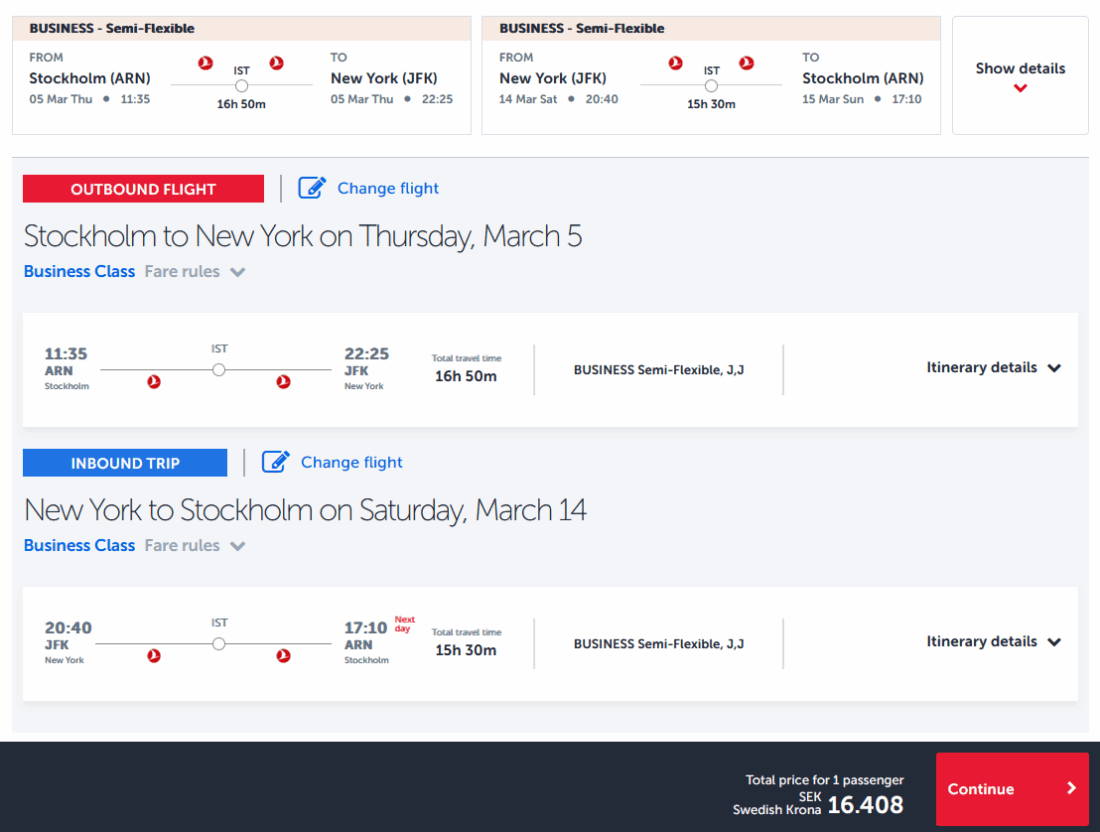
Task: Select the Stockholm to New York summary card
Action: (x=241, y=76)
